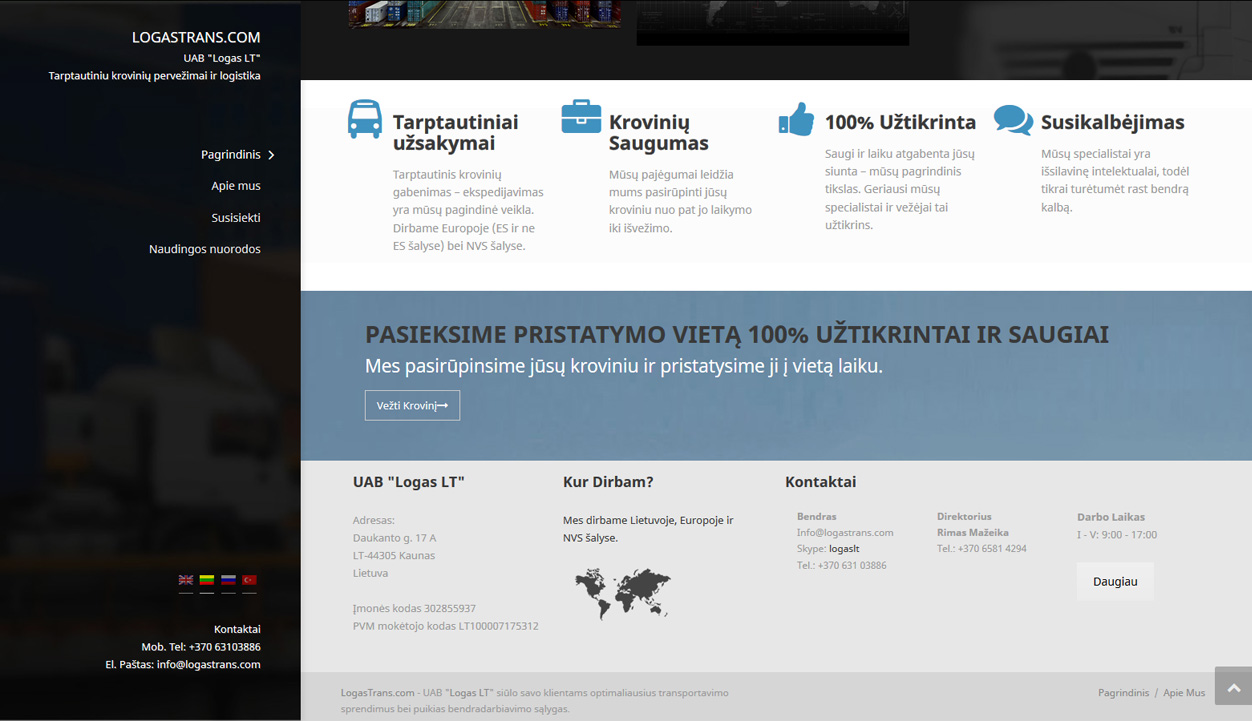Click the PASIEKSIME PRISTATYMO VIETĄ banner headline

737,334
